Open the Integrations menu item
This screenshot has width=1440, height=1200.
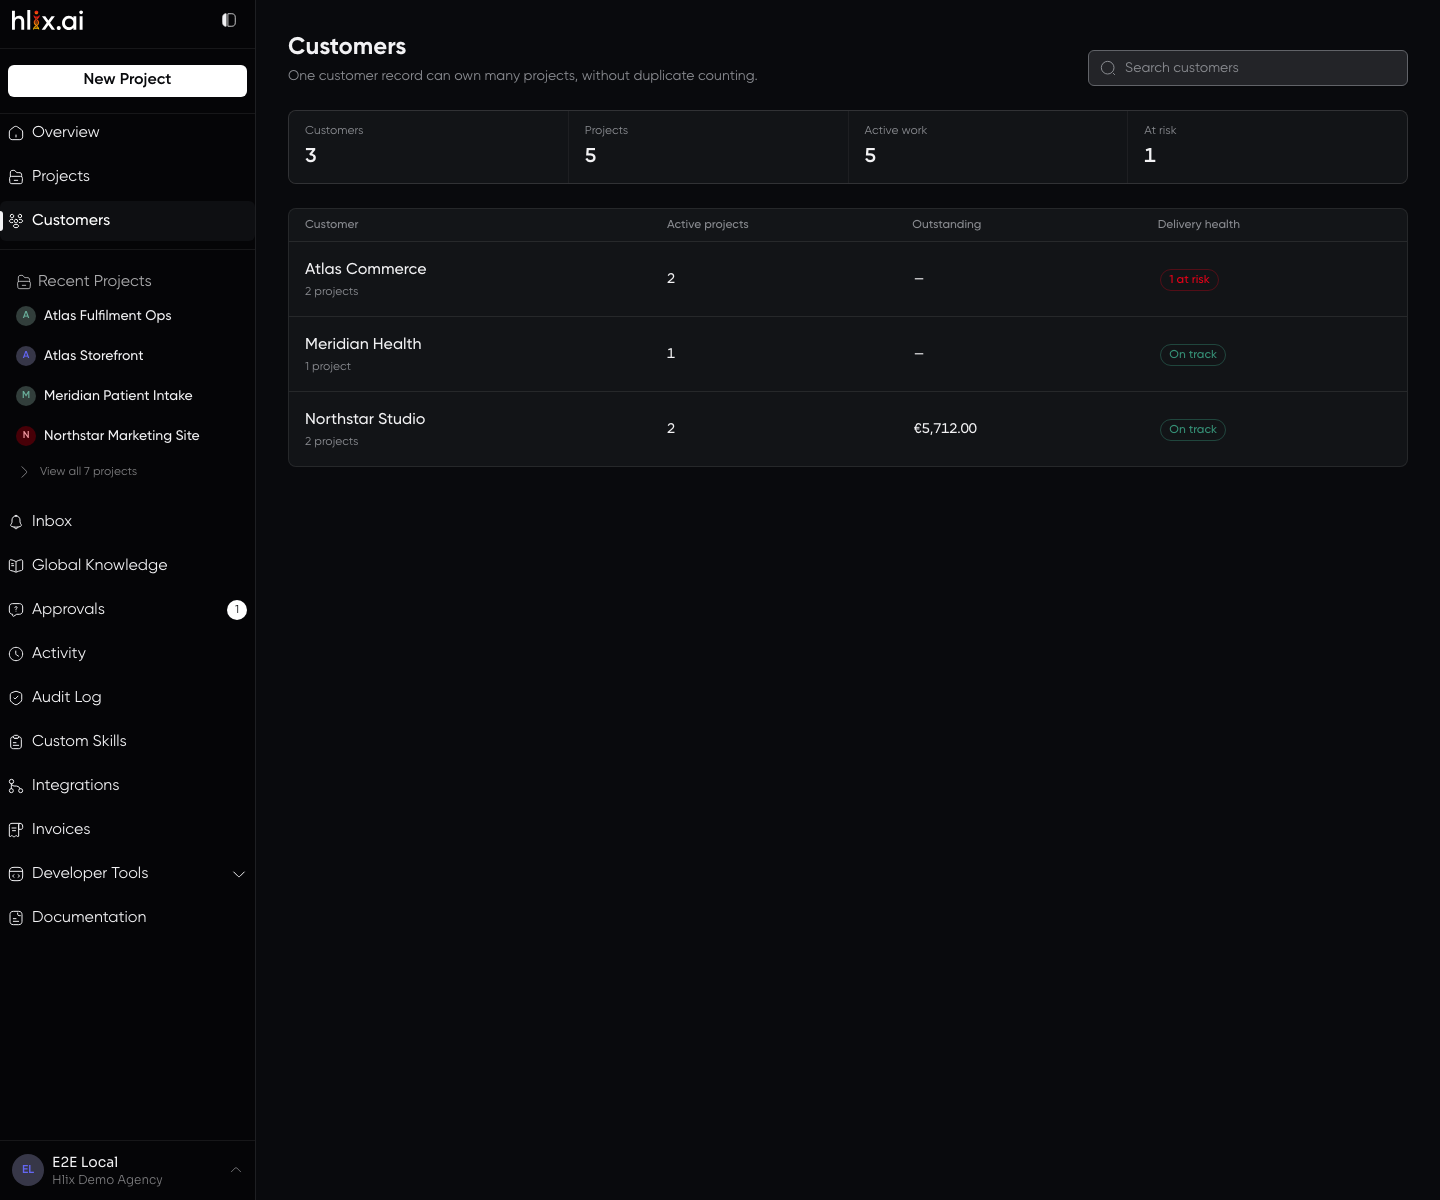coord(127,785)
